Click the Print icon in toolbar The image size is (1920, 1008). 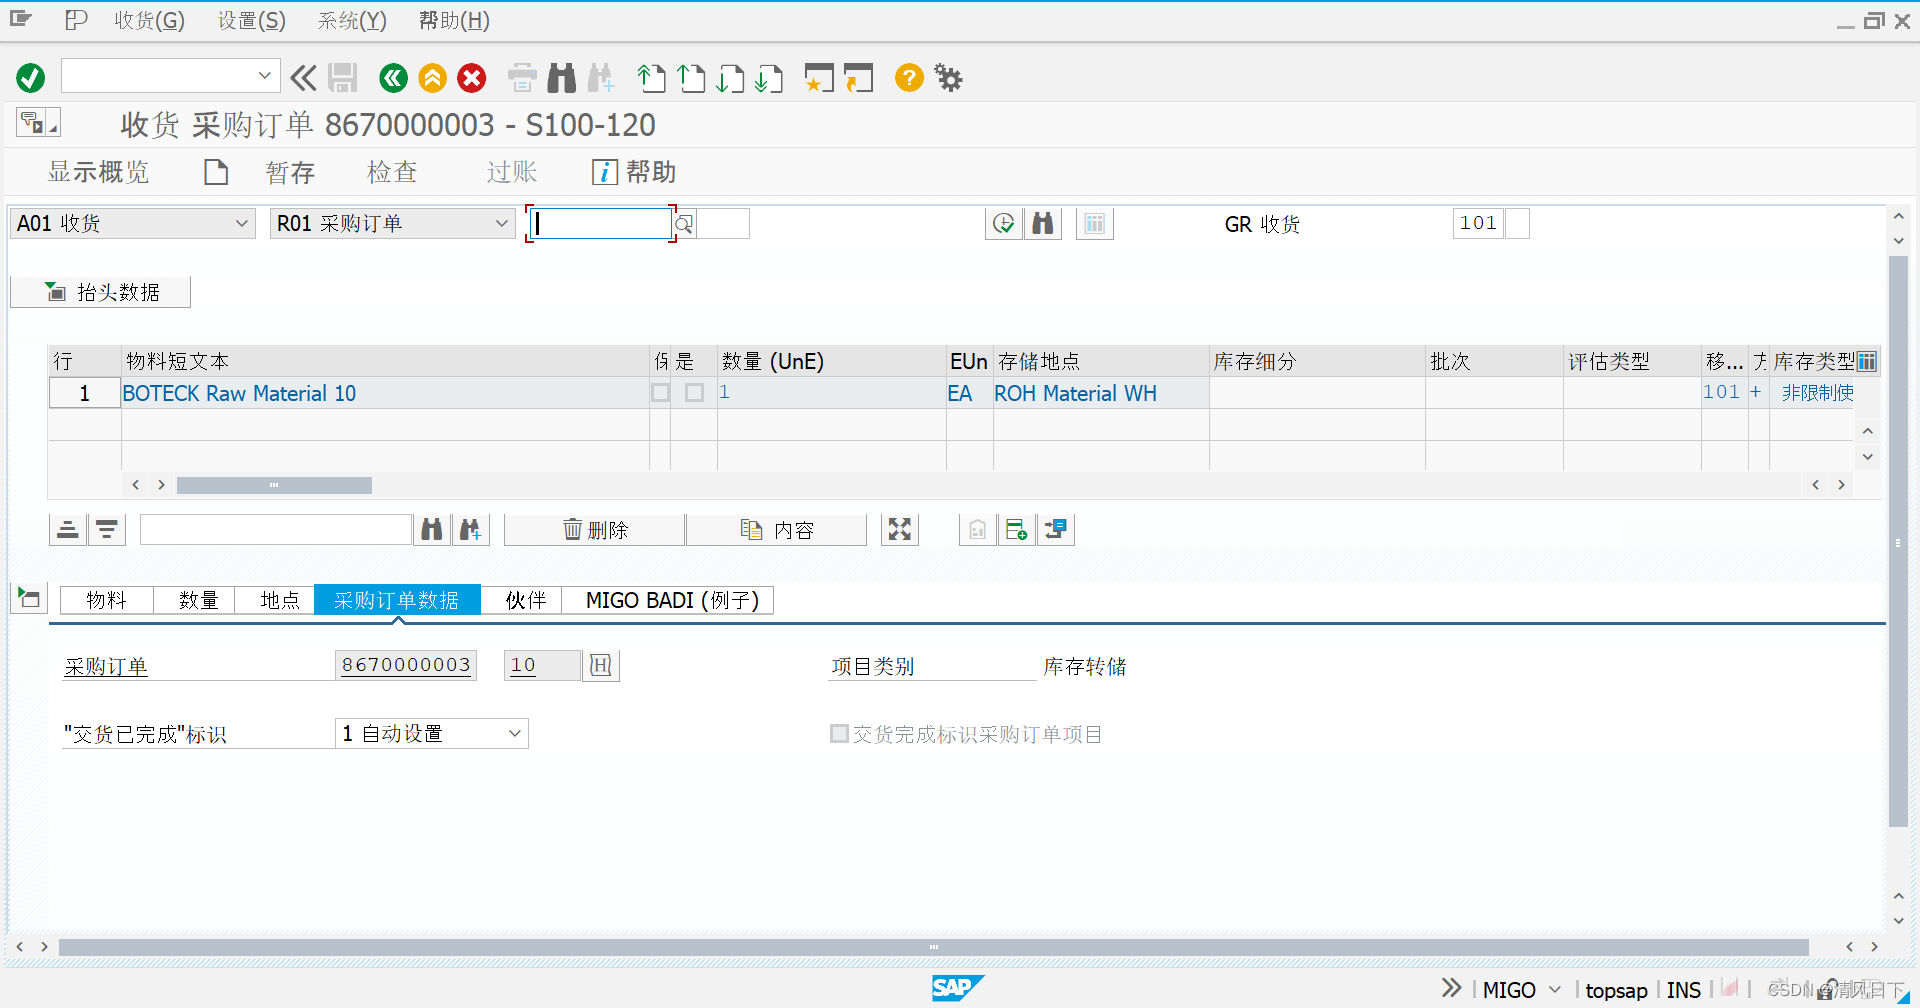pos(522,78)
